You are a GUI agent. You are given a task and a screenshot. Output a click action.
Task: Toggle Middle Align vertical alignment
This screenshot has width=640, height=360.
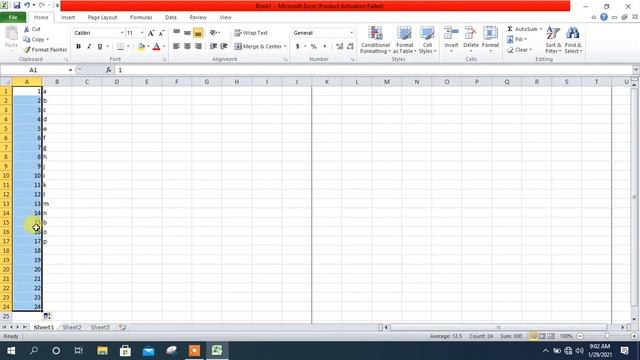[187, 33]
